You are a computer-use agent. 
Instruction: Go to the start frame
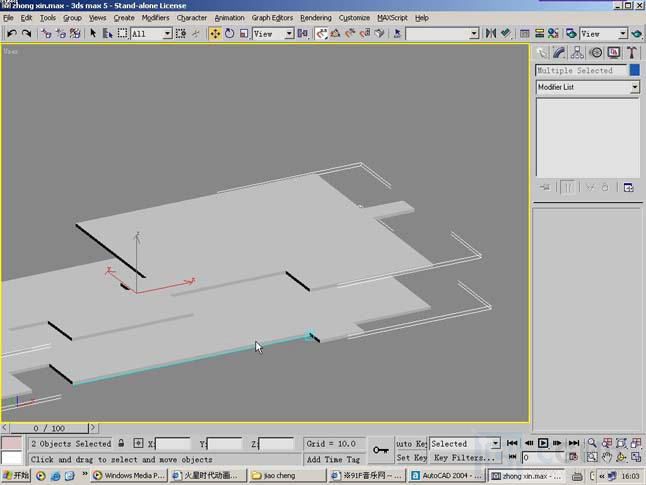512,443
